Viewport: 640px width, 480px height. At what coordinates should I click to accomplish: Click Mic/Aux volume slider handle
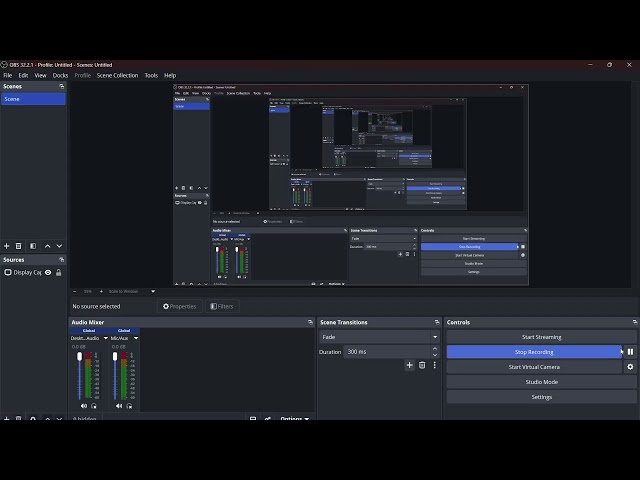[115, 356]
